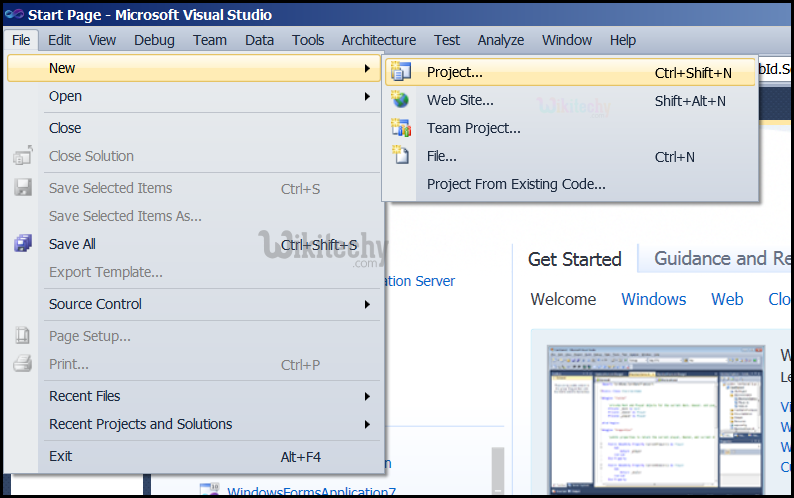
Task: Open the WindowsFormsApplication7 recent project link
Action: point(311,491)
